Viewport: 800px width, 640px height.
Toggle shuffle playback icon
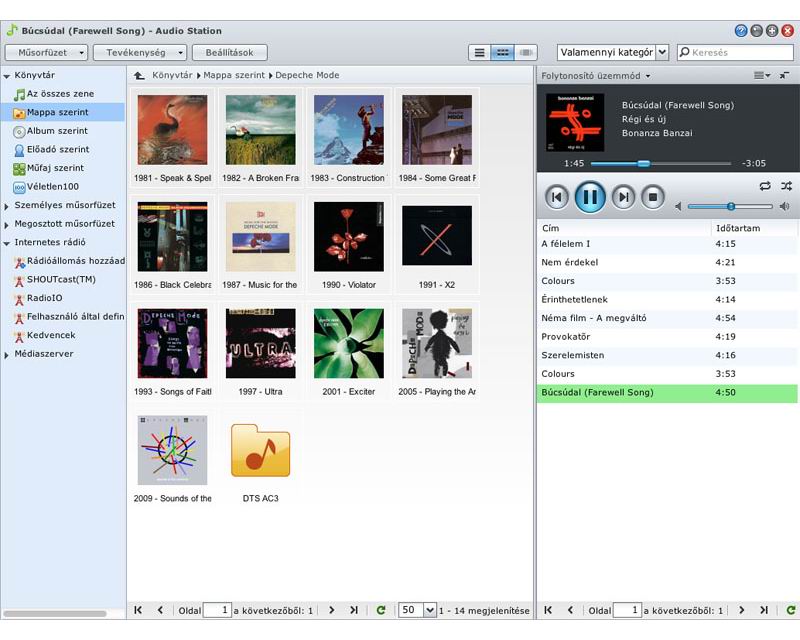point(785,186)
